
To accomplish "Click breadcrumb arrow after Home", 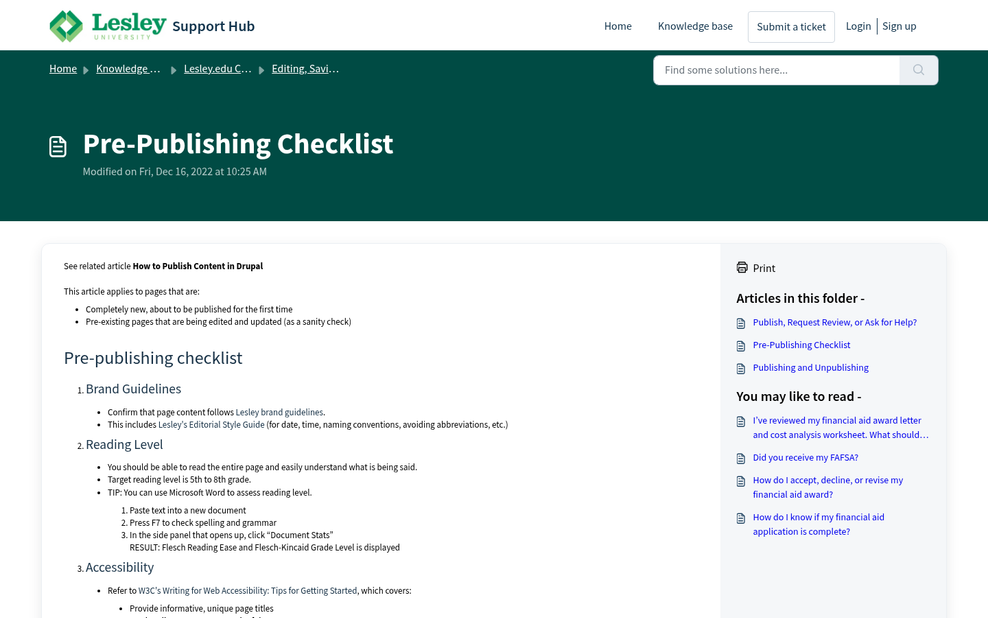I will [86, 70].
